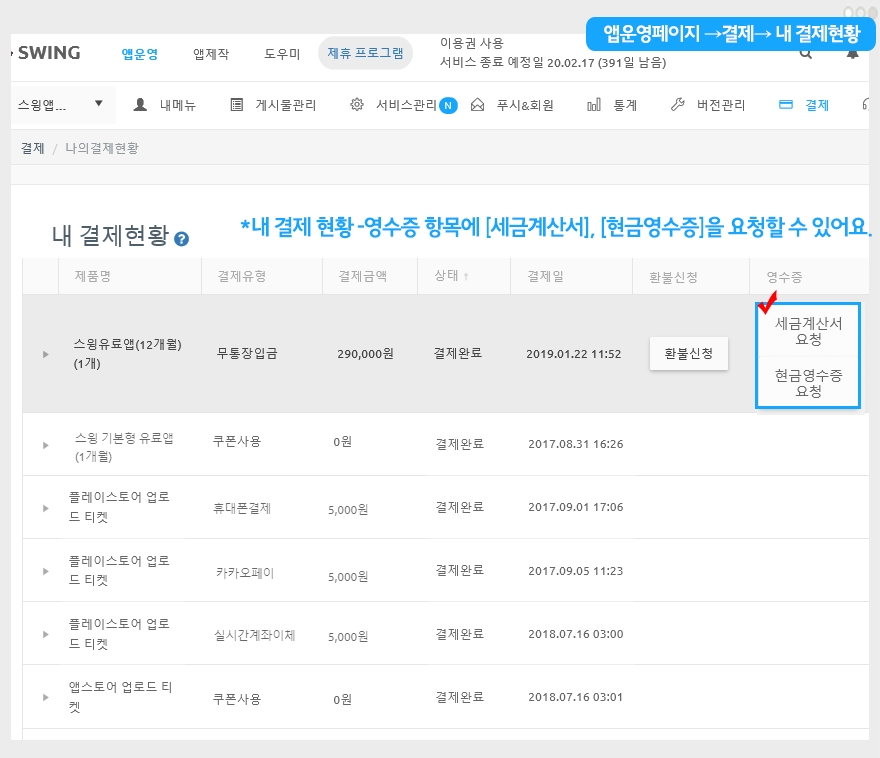Screen dimensions: 880x758
Task: Click the 푸시&회원 envelope icon
Action: point(477,104)
